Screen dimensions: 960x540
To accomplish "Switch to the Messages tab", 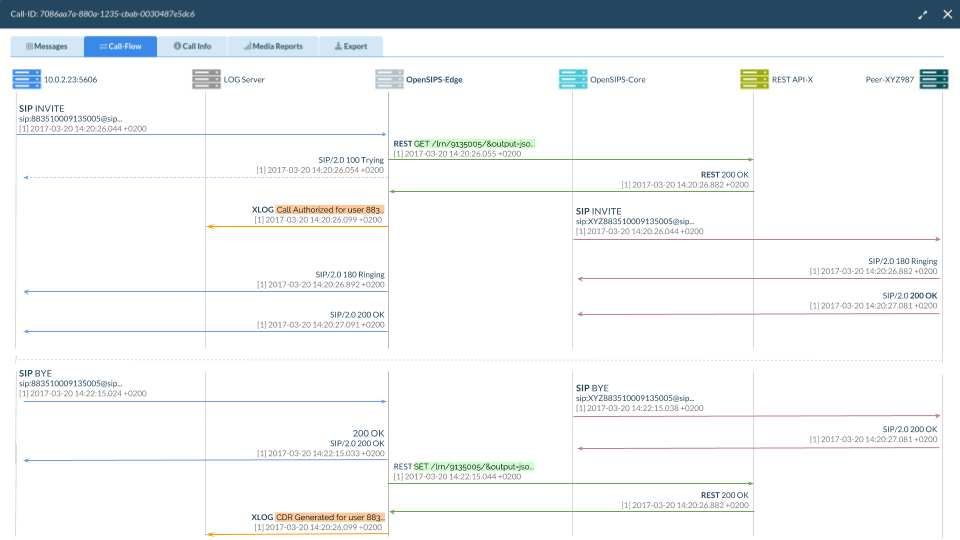I will pos(47,46).
